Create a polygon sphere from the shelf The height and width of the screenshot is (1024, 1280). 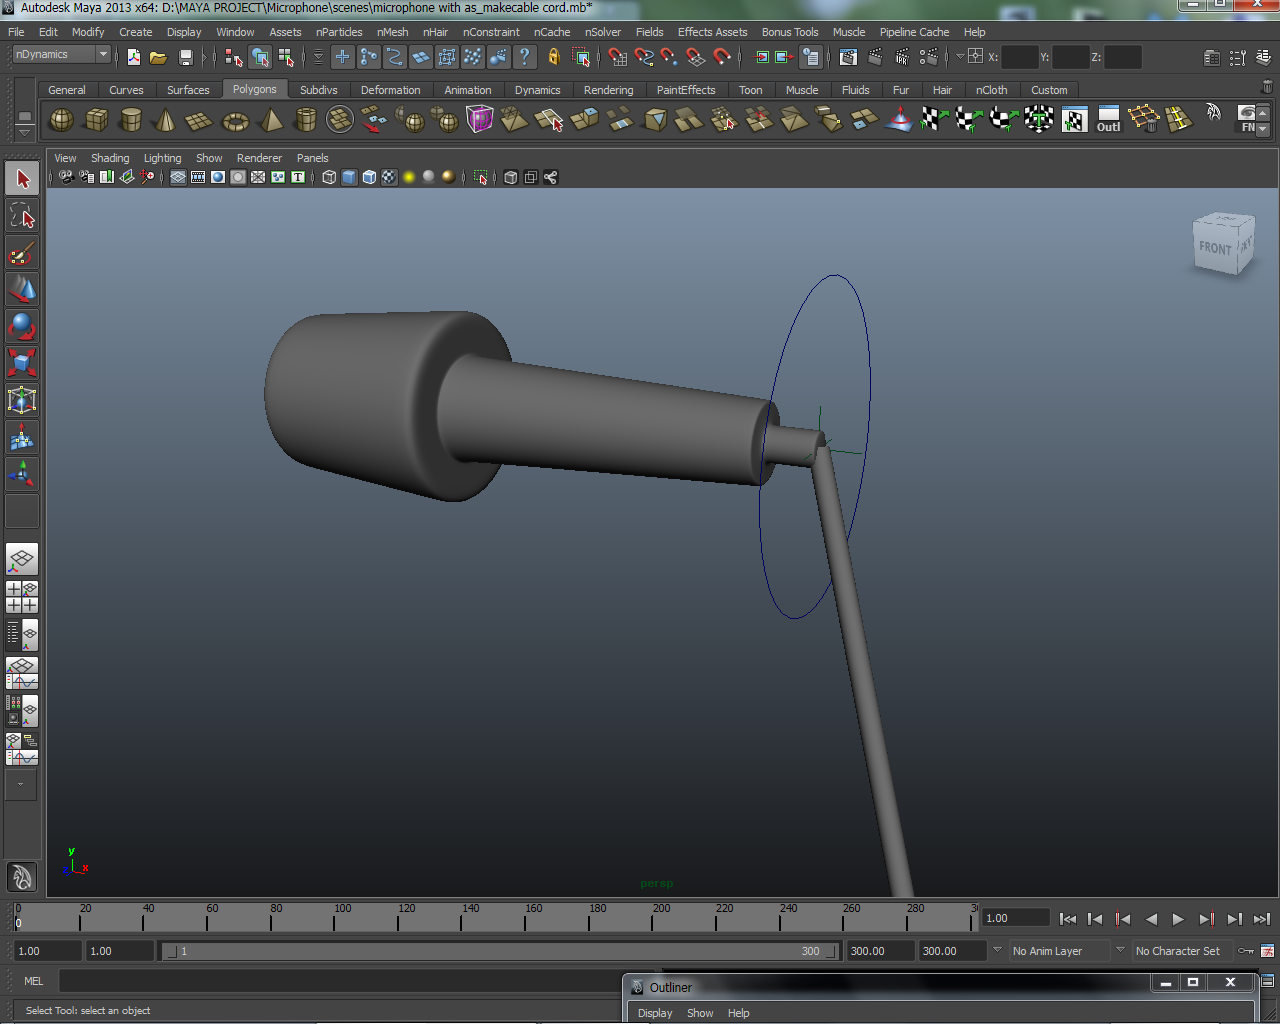pyautogui.click(x=62, y=121)
